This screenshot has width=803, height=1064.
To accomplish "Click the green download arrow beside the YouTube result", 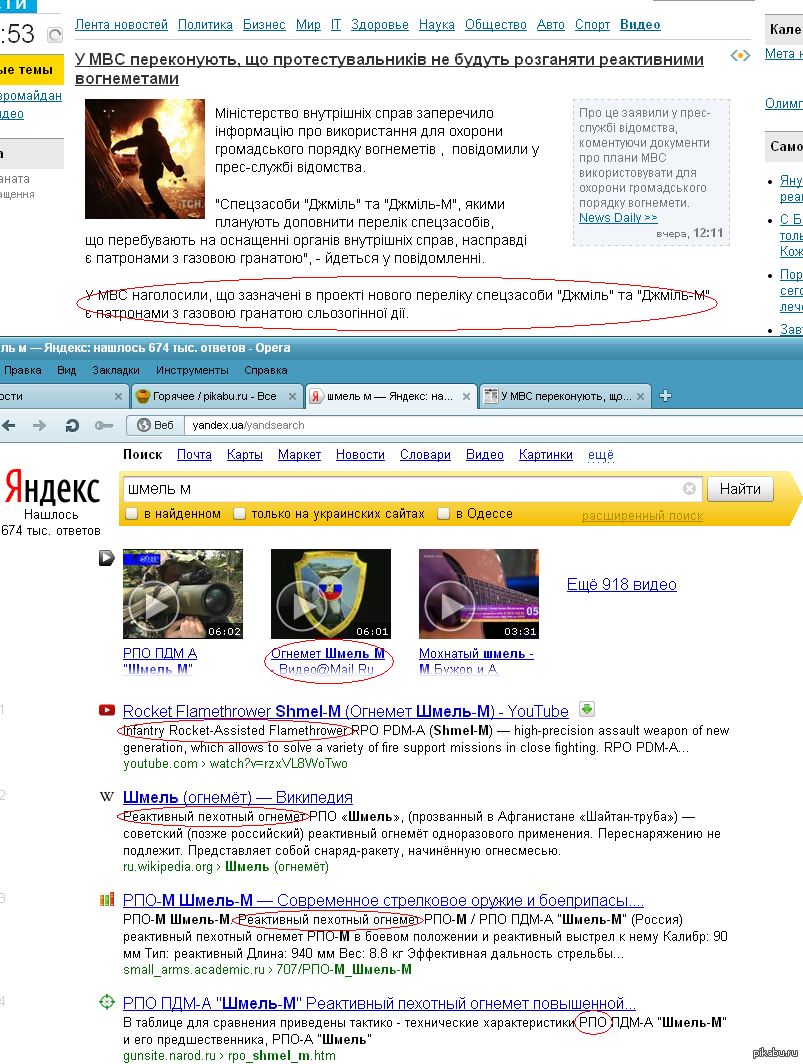I will tap(587, 709).
